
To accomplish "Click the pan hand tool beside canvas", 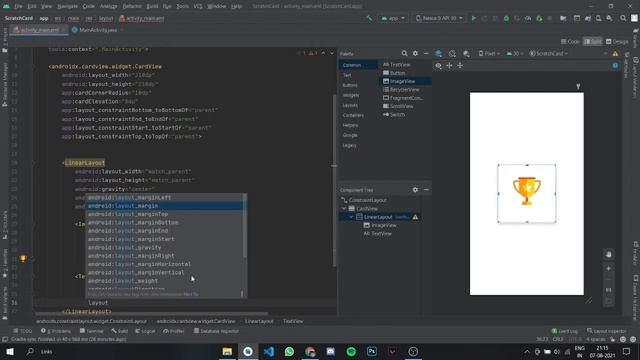I will pos(609,254).
